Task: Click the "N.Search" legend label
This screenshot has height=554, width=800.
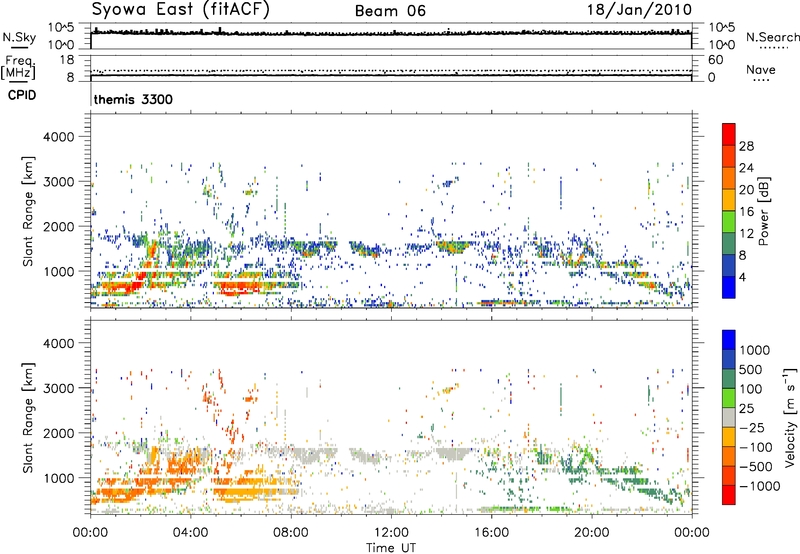Action: pyautogui.click(x=773, y=37)
